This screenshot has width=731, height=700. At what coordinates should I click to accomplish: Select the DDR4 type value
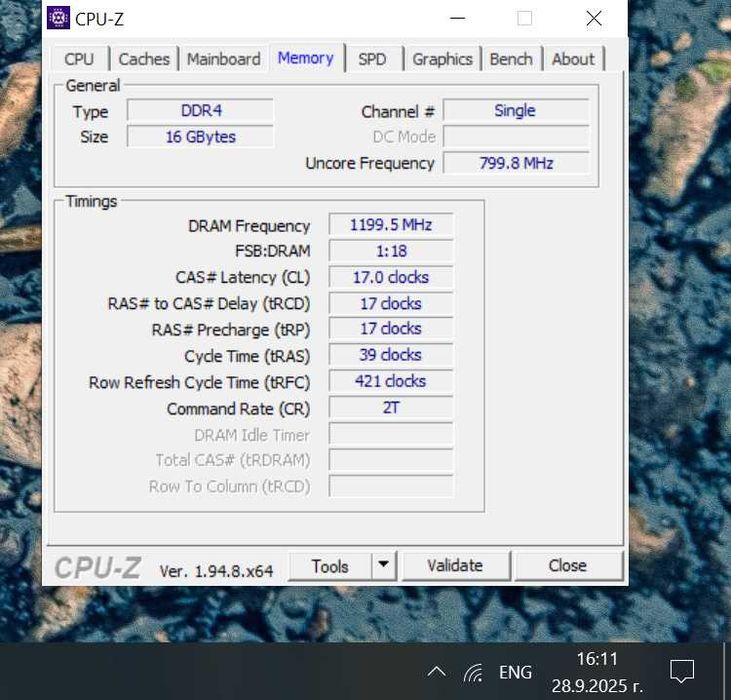coord(200,111)
